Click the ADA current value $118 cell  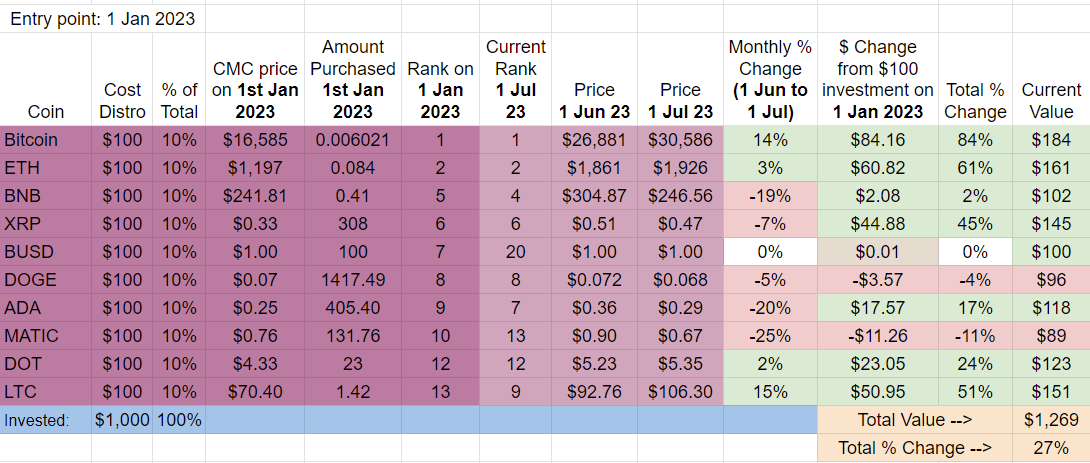pos(1051,308)
